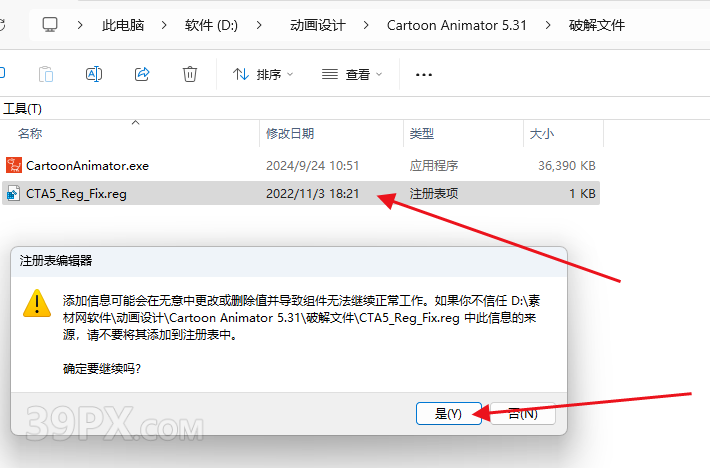Sort files by the 修改日期 column header
The height and width of the screenshot is (468, 710).
[290, 133]
